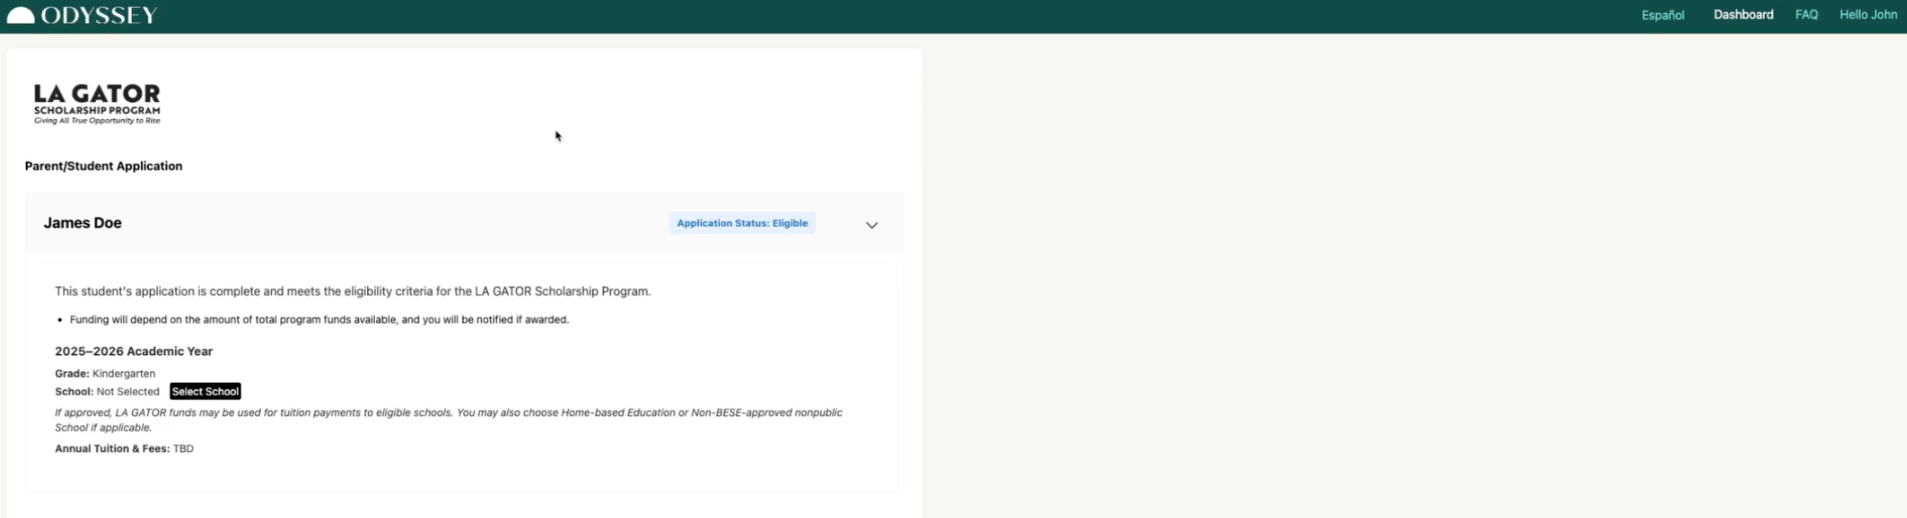Click the Parent/Student Application heading
The height and width of the screenshot is (518, 1907).
103,166
